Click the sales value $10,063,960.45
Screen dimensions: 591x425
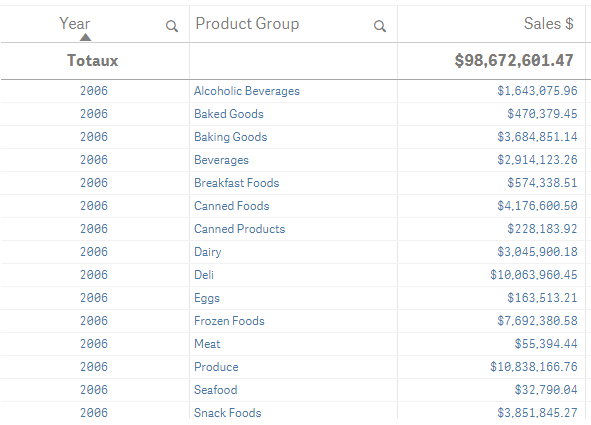point(534,275)
